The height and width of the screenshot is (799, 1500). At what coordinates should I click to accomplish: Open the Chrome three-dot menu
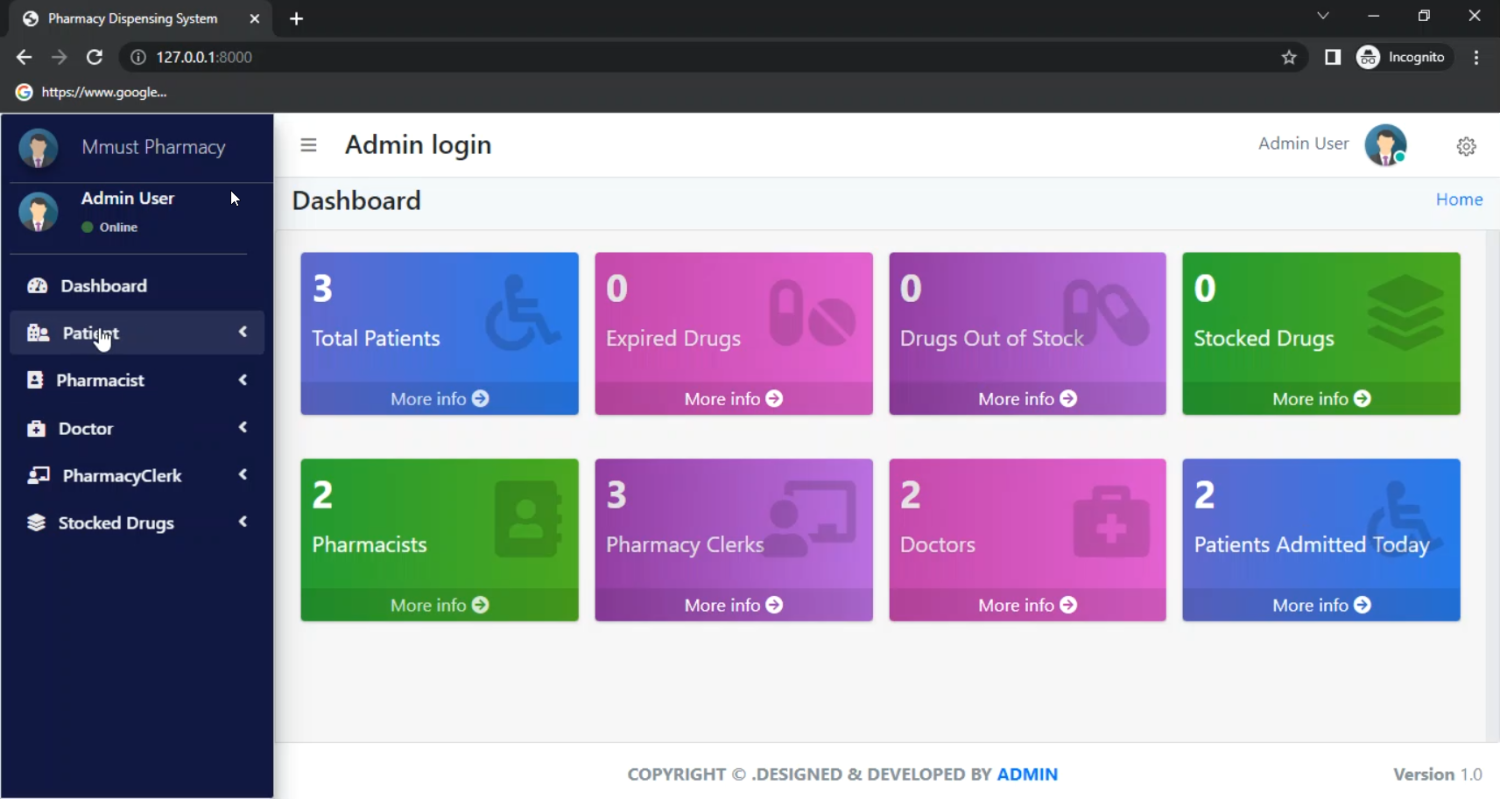1476,57
